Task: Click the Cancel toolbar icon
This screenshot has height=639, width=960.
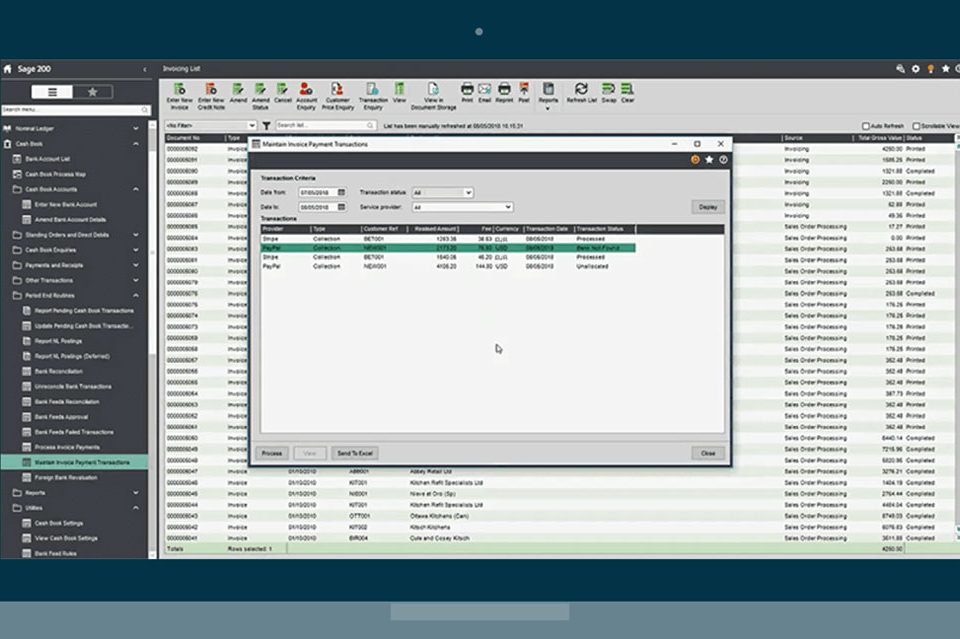Action: point(282,93)
